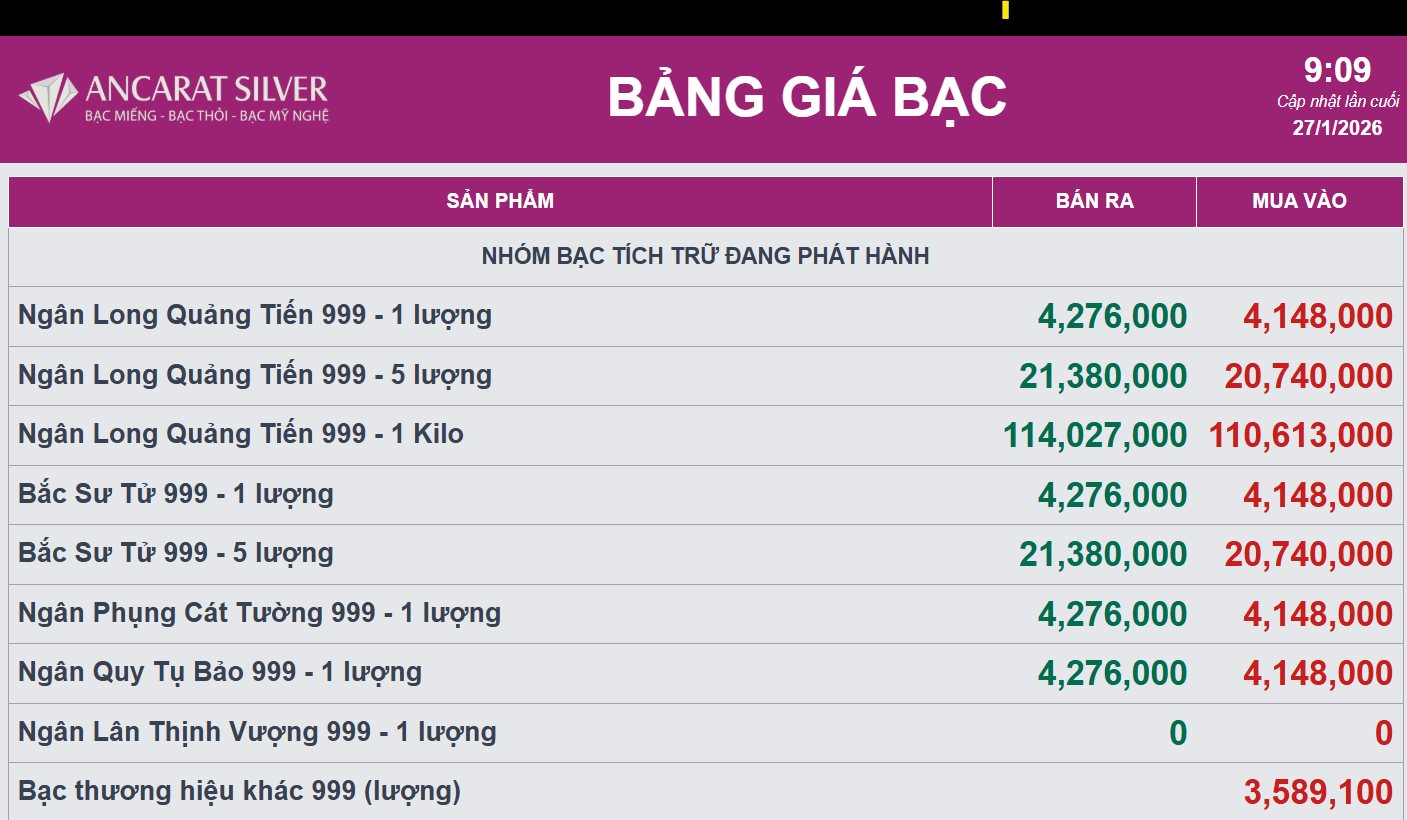The width and height of the screenshot is (1407, 820).
Task: Click the BẢNG GIÁ BẠC title
Action: point(806,97)
